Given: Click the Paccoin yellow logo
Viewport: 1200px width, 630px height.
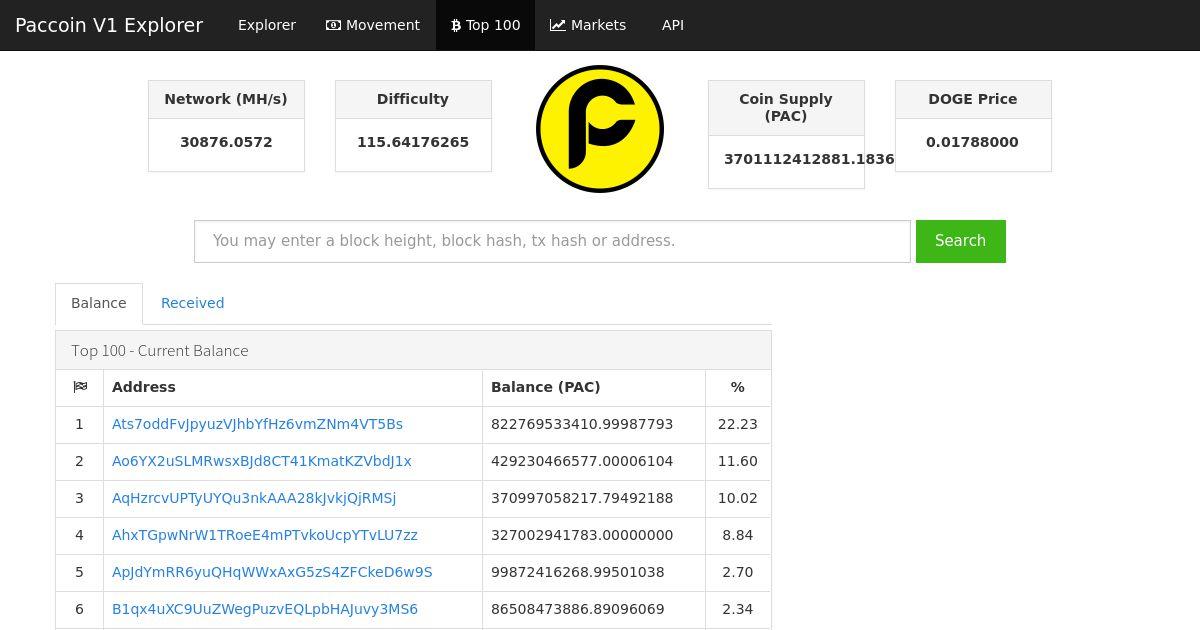Looking at the screenshot, I should 600,129.
